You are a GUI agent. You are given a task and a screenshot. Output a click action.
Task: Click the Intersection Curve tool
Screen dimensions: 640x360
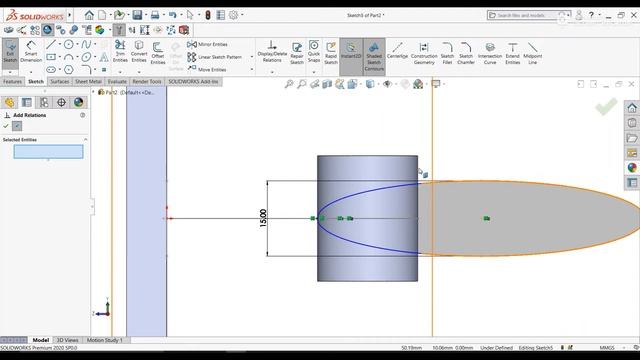[x=490, y=53]
